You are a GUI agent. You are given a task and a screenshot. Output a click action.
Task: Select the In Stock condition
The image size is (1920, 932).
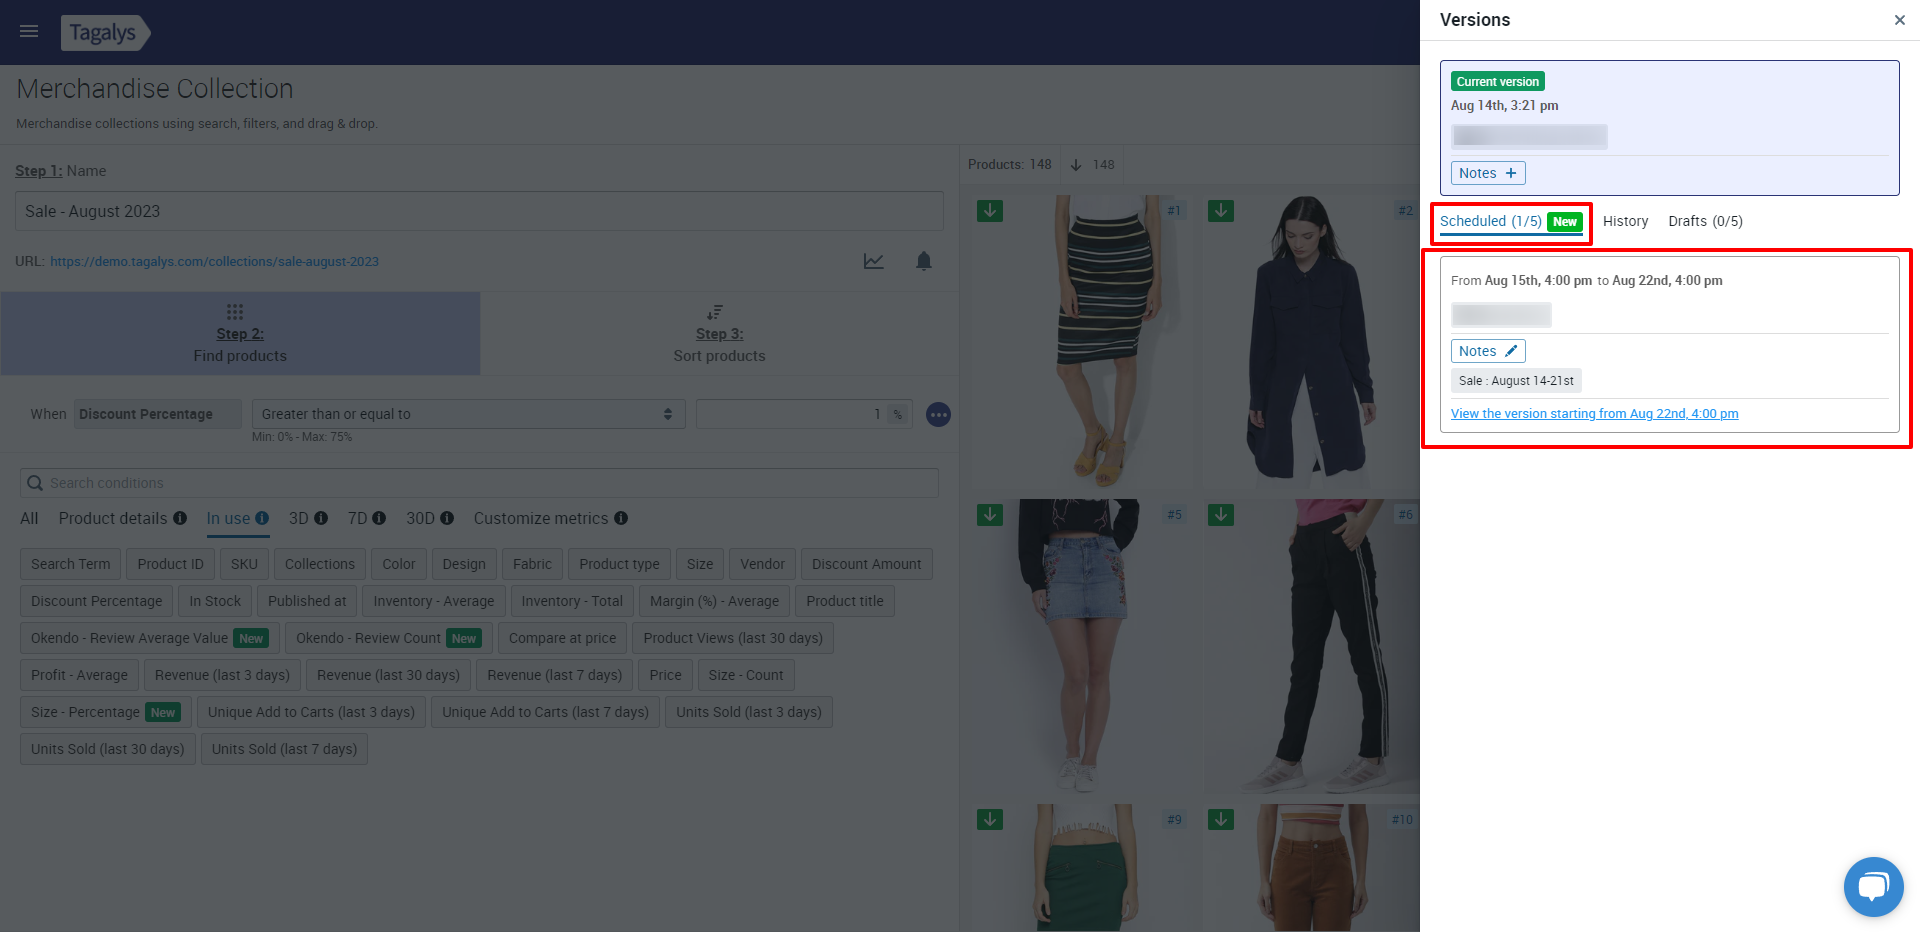click(215, 601)
